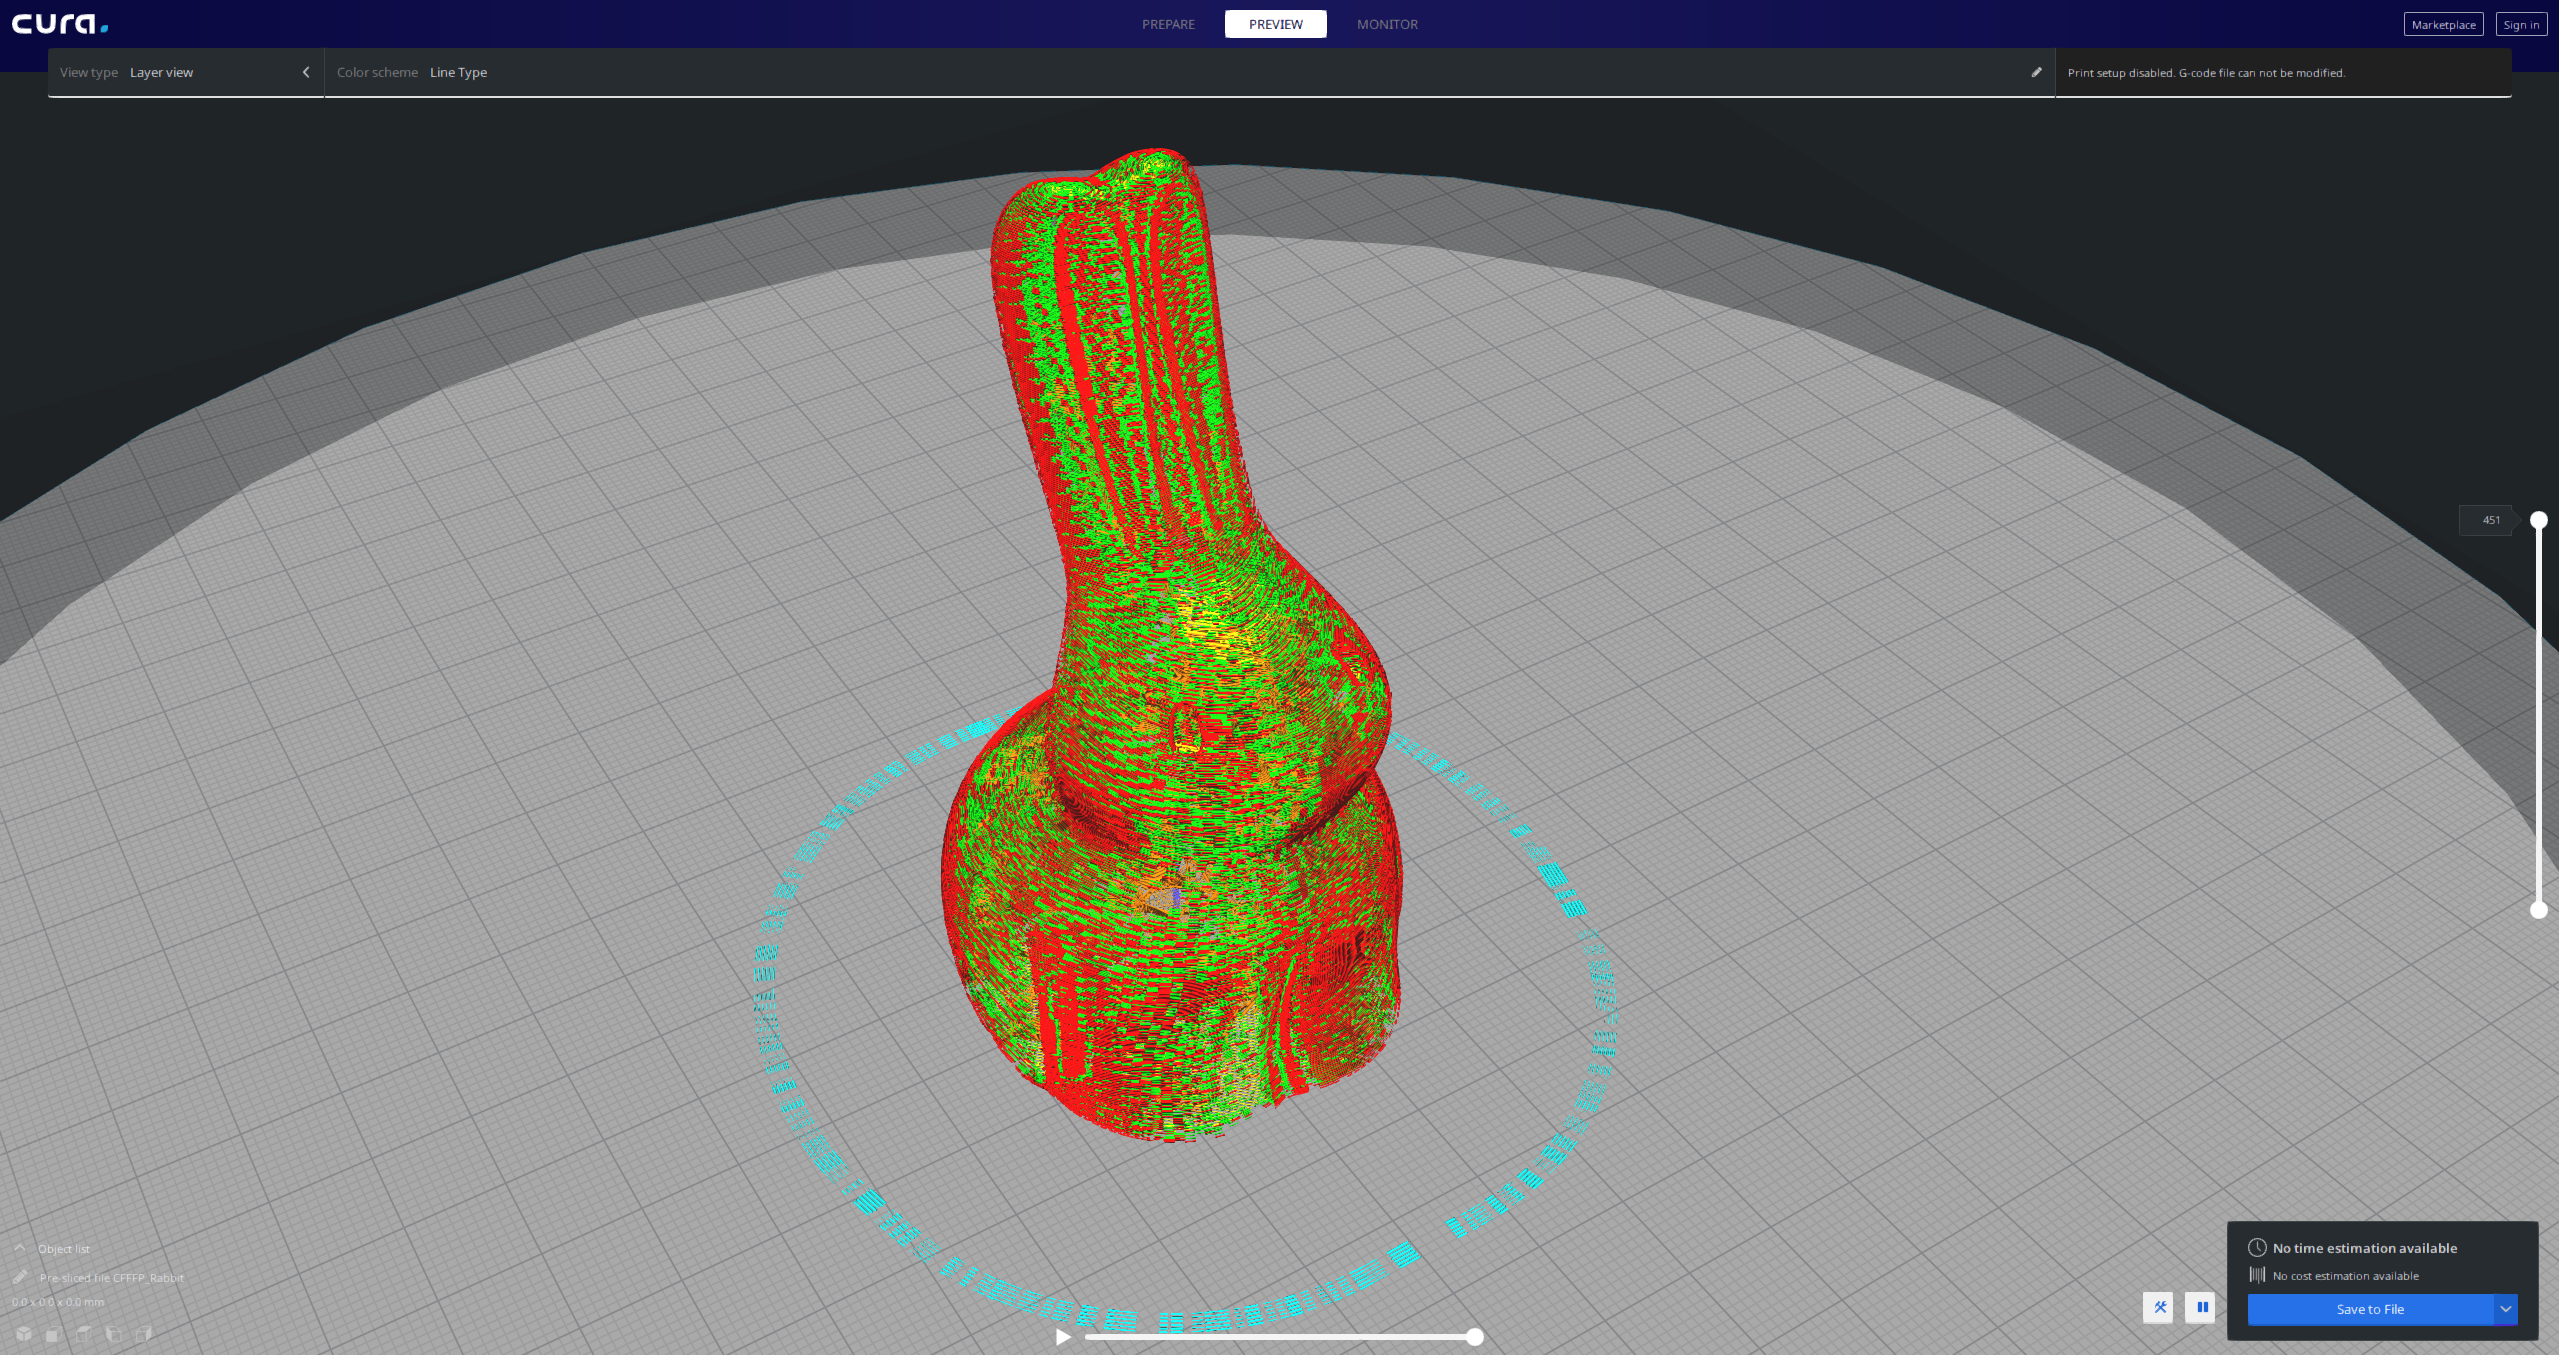Pause the layer preview animation
This screenshot has height=1355, width=2559.
pyautogui.click(x=2202, y=1308)
